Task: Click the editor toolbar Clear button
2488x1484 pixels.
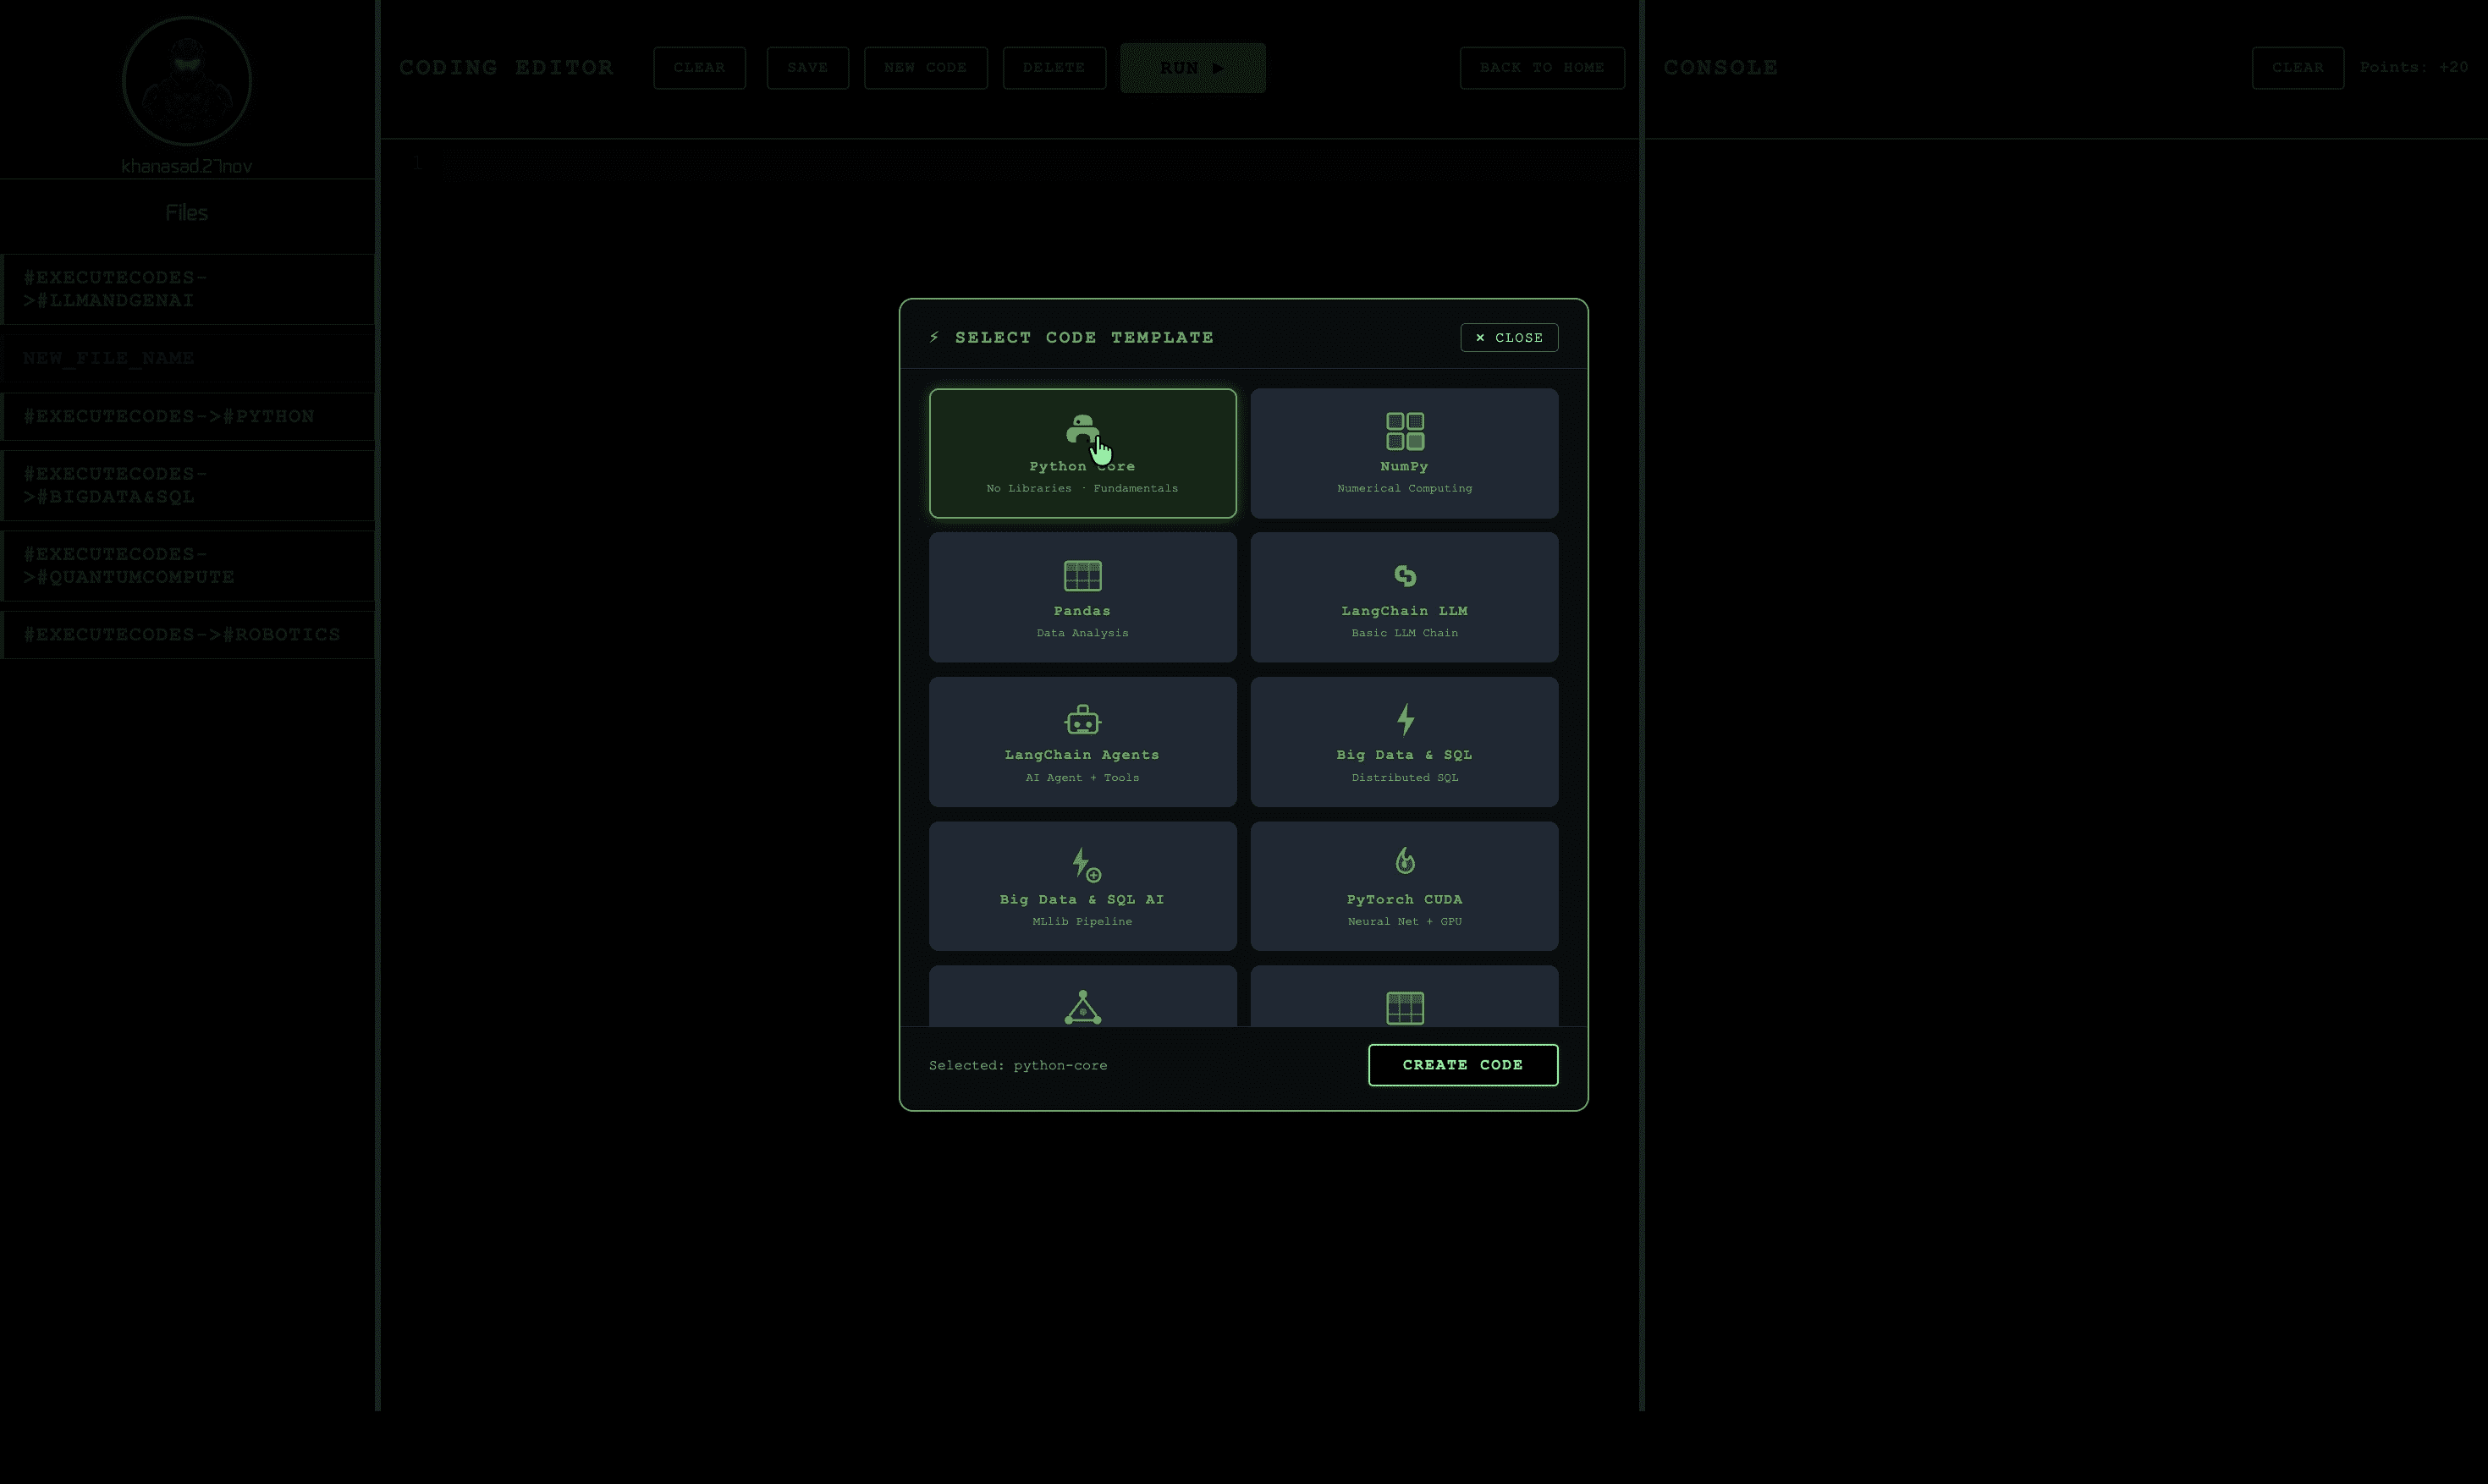Action: point(699,68)
